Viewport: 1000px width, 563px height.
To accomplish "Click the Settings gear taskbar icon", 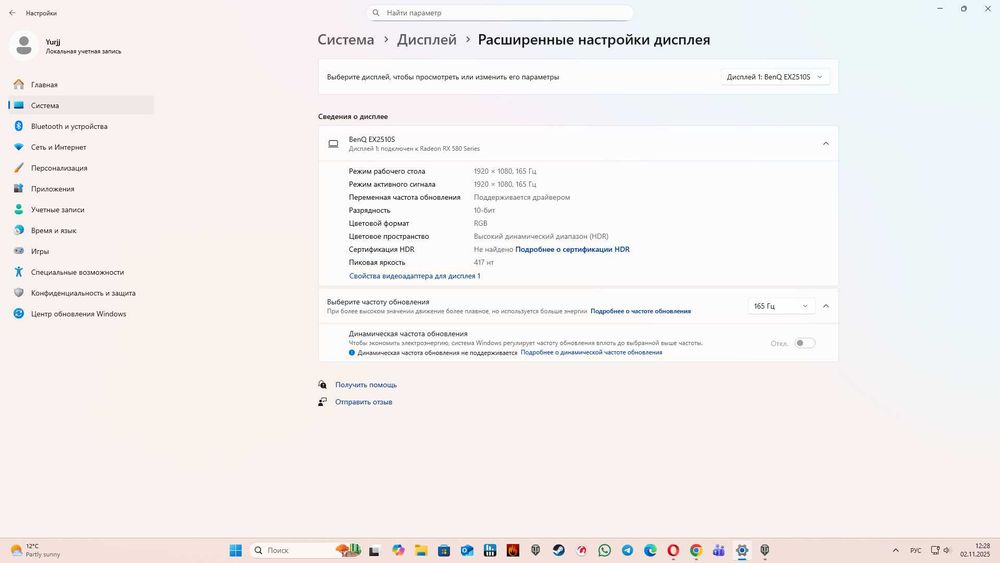I will click(x=742, y=550).
